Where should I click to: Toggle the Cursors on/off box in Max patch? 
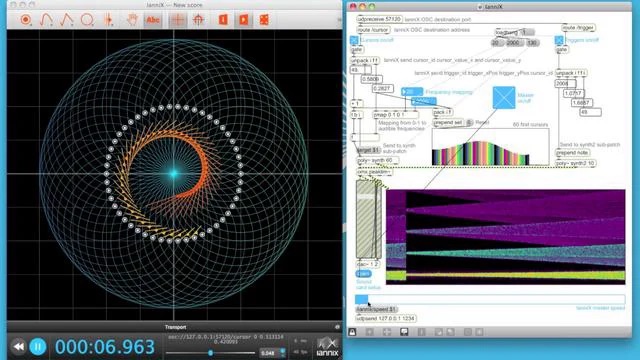354,40
